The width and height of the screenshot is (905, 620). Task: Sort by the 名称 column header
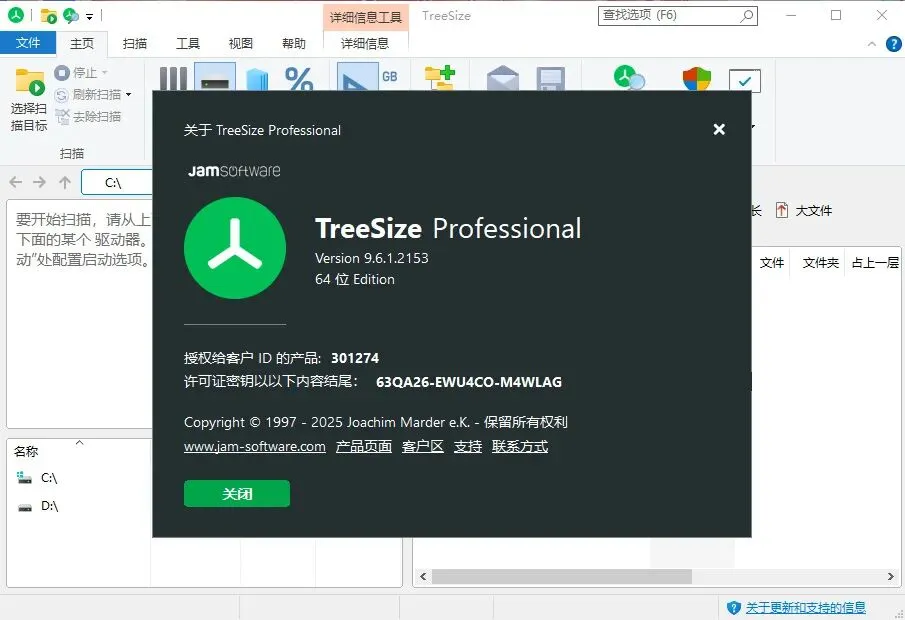[x=26, y=451]
